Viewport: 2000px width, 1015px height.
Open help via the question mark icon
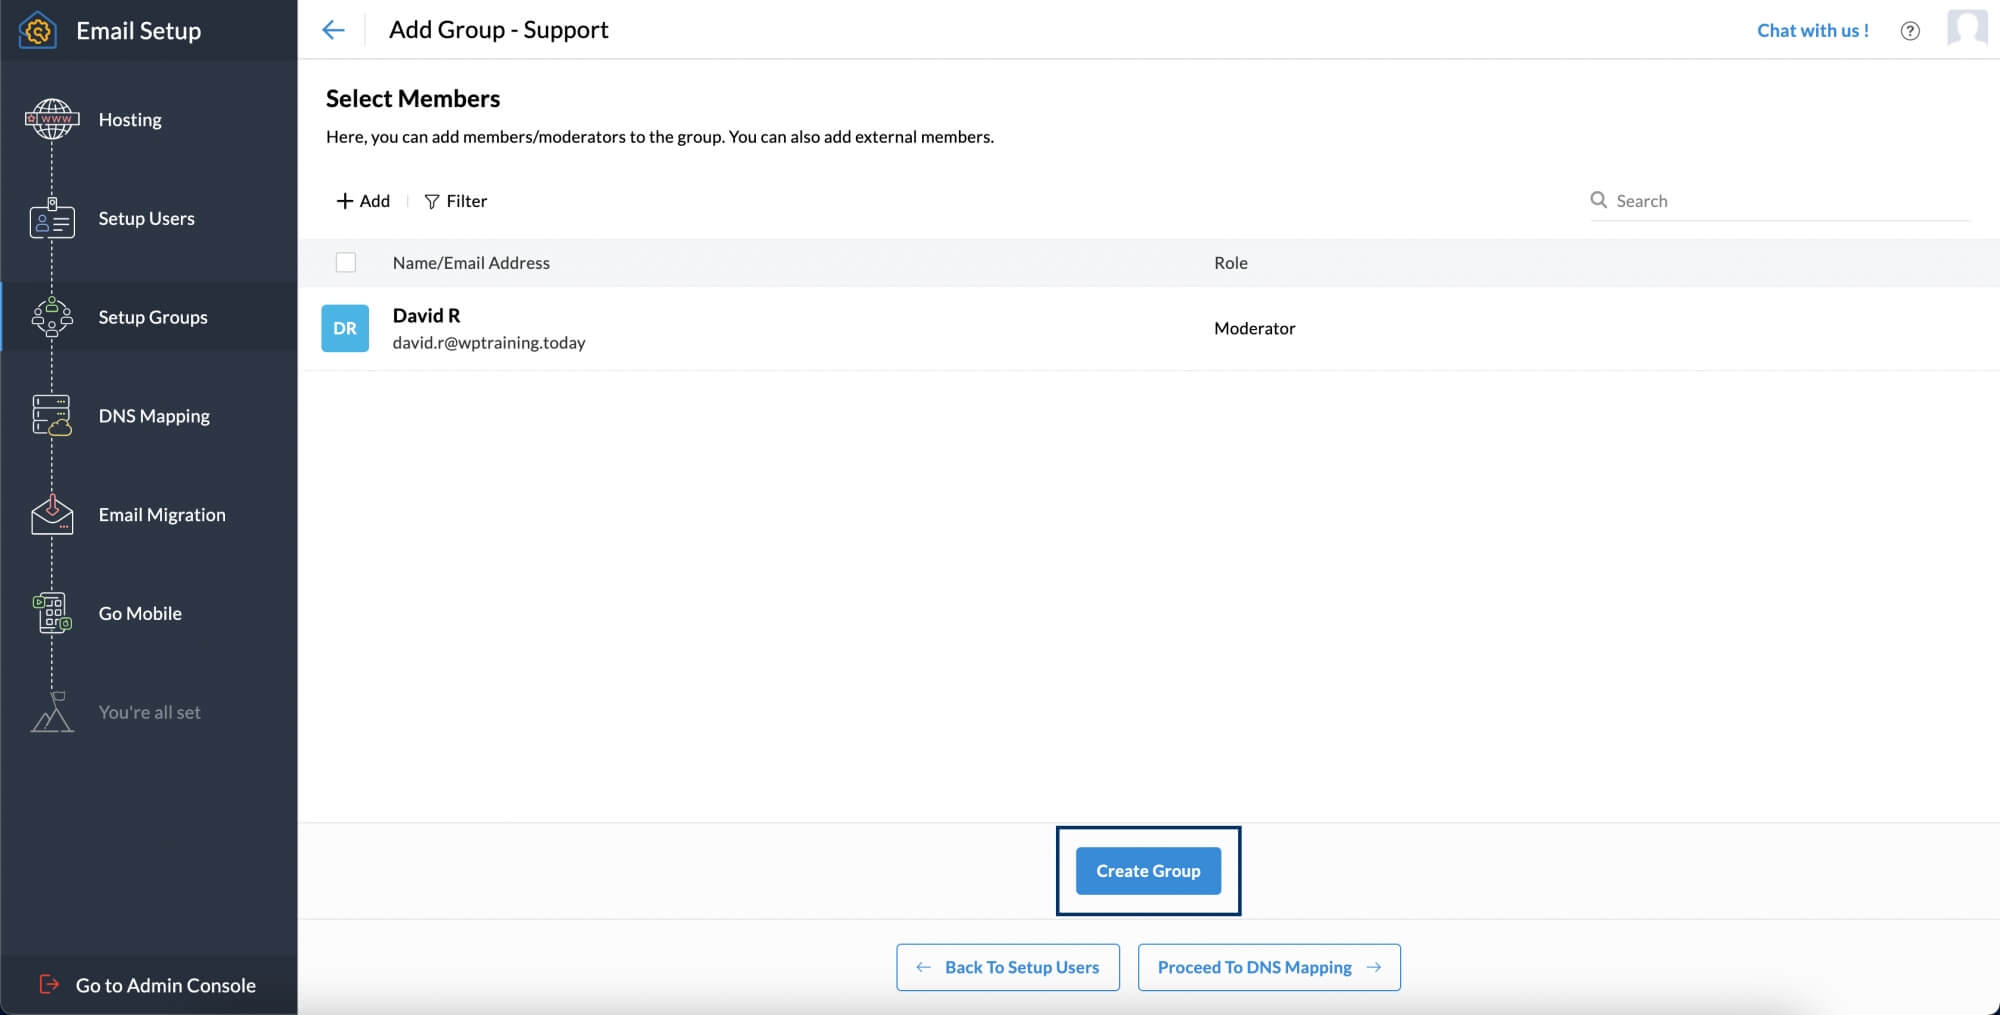point(1911,31)
